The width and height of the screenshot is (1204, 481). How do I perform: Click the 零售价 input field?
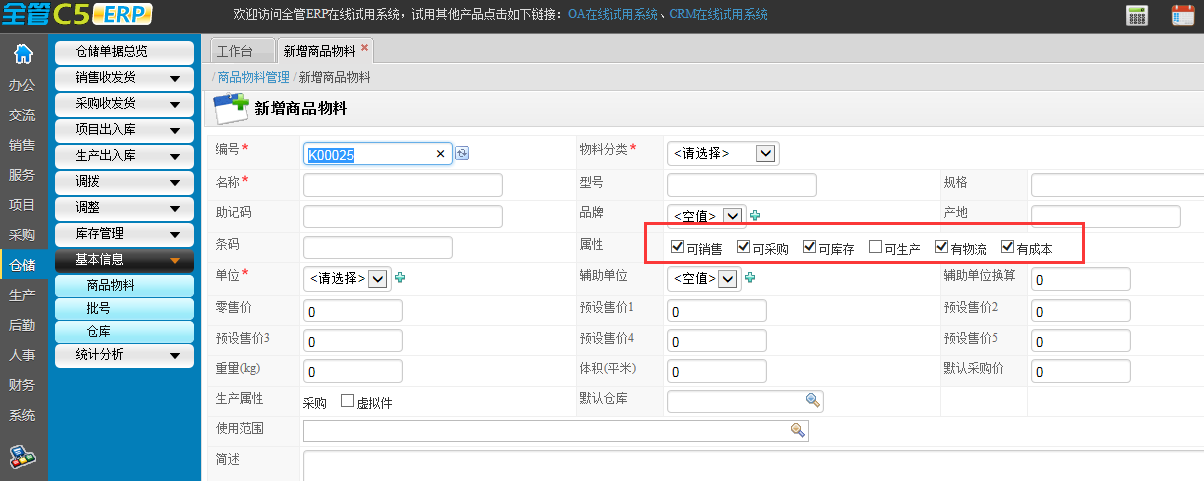point(353,310)
